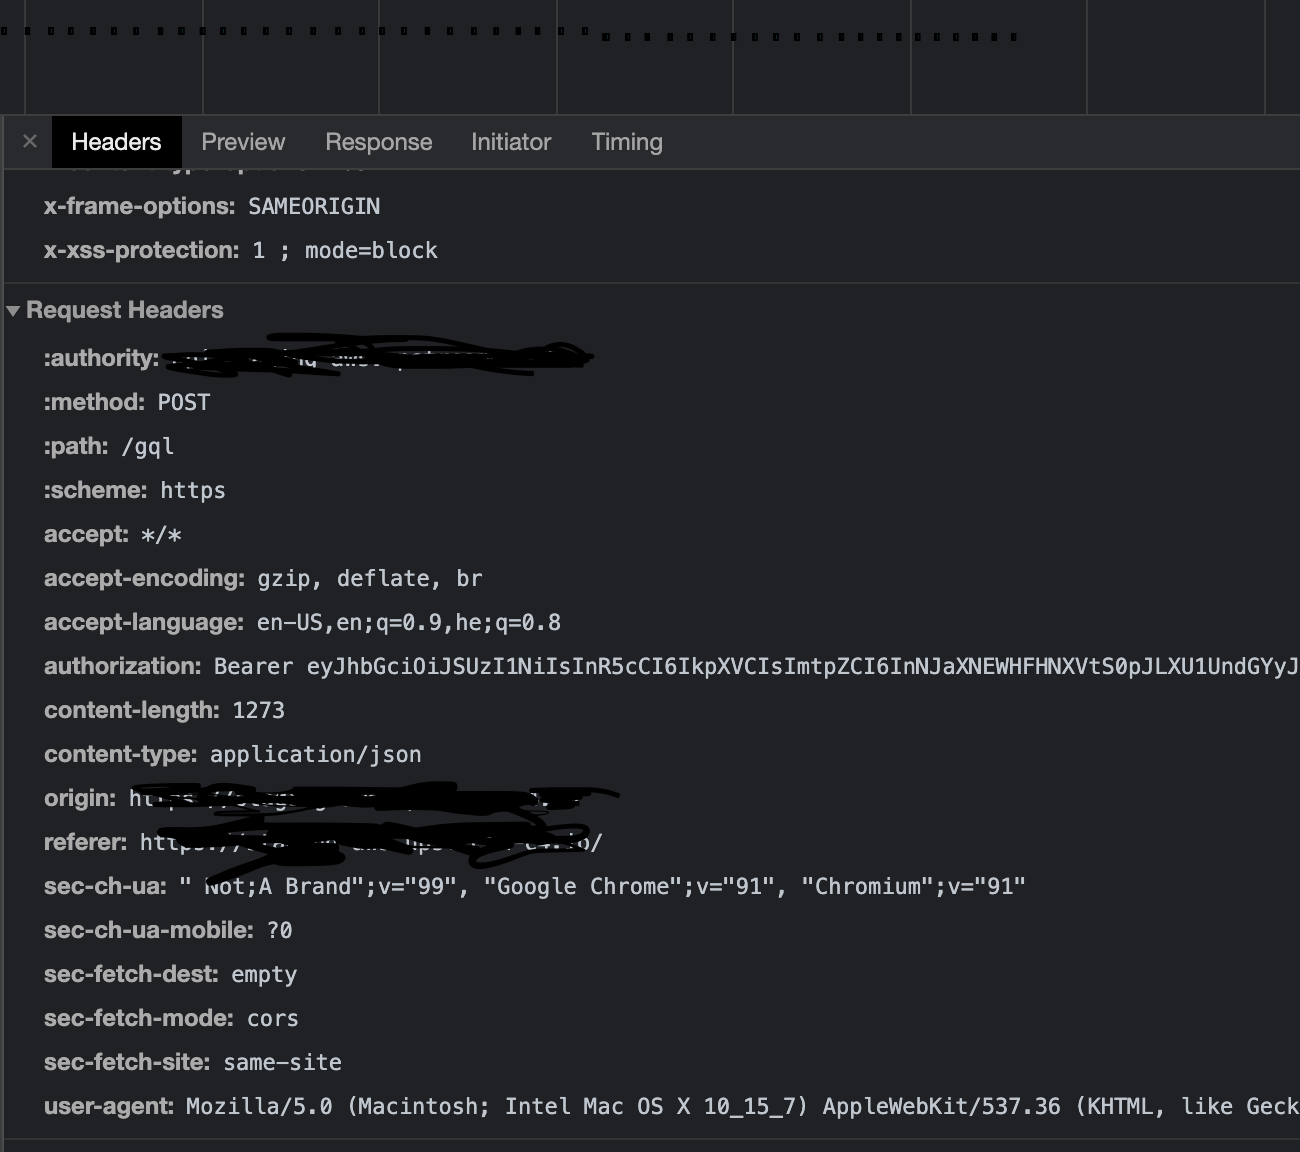
Task: Click the :authority header name
Action: 101,358
